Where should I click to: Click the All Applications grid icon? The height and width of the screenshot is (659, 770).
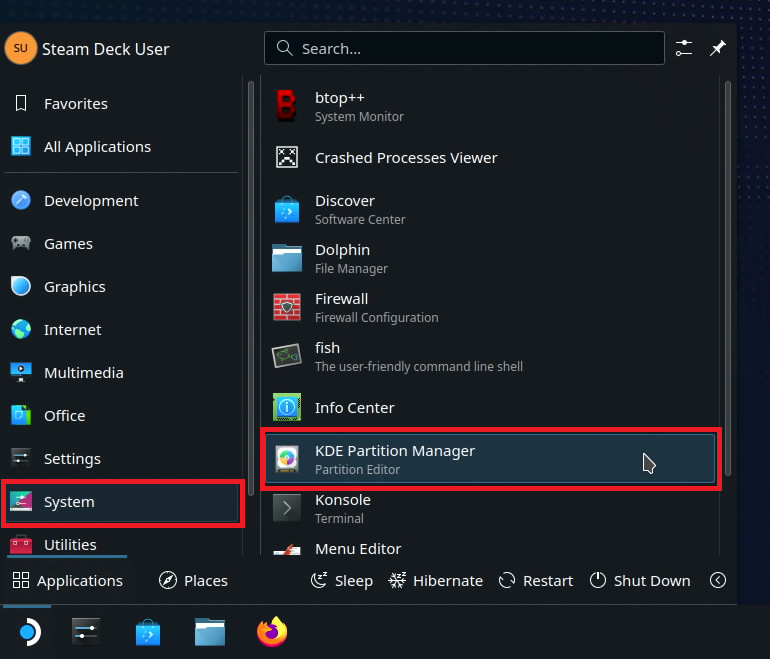pos(21,146)
